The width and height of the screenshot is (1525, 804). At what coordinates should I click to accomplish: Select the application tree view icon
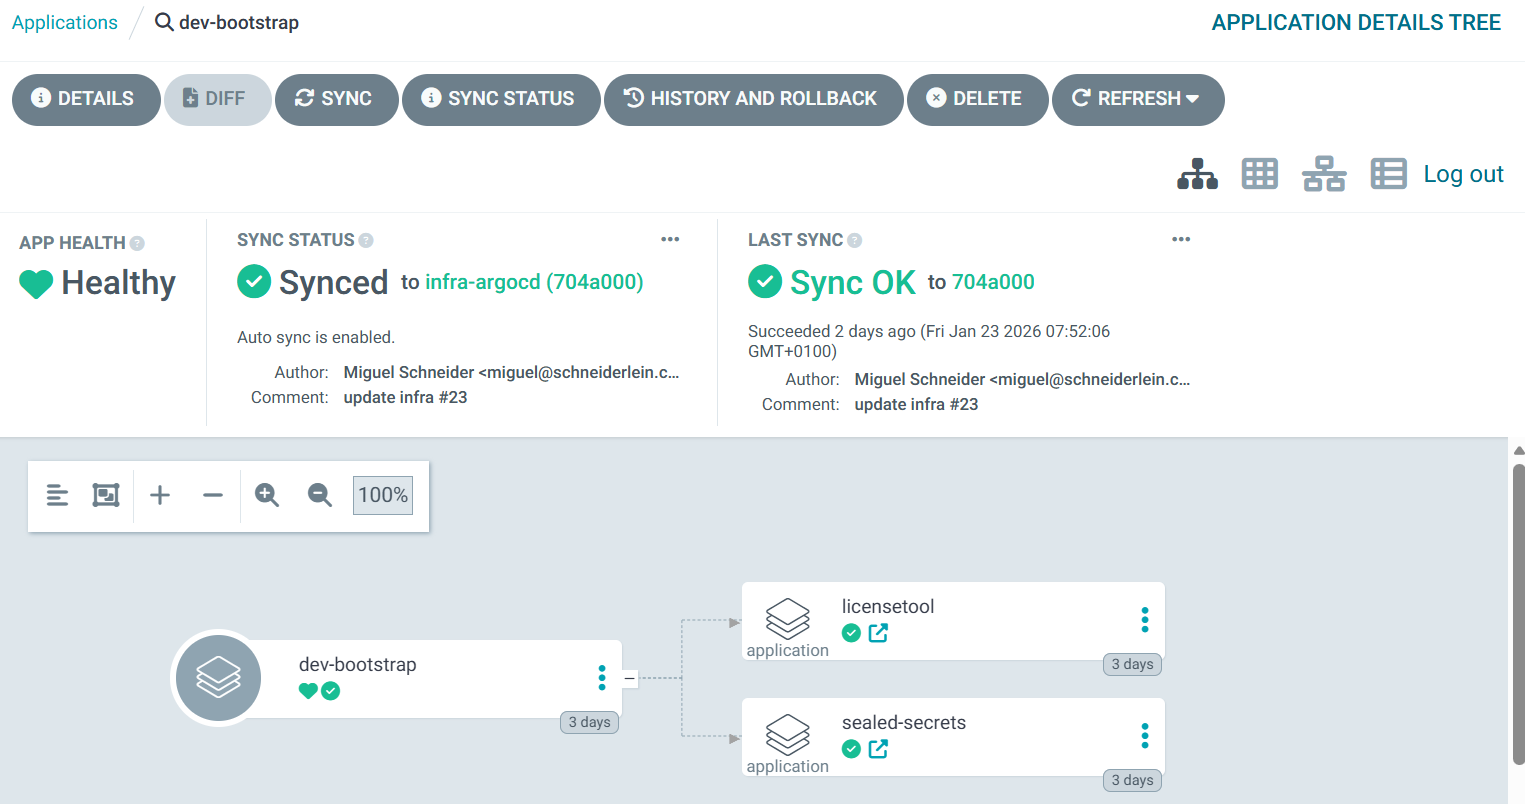1197,173
